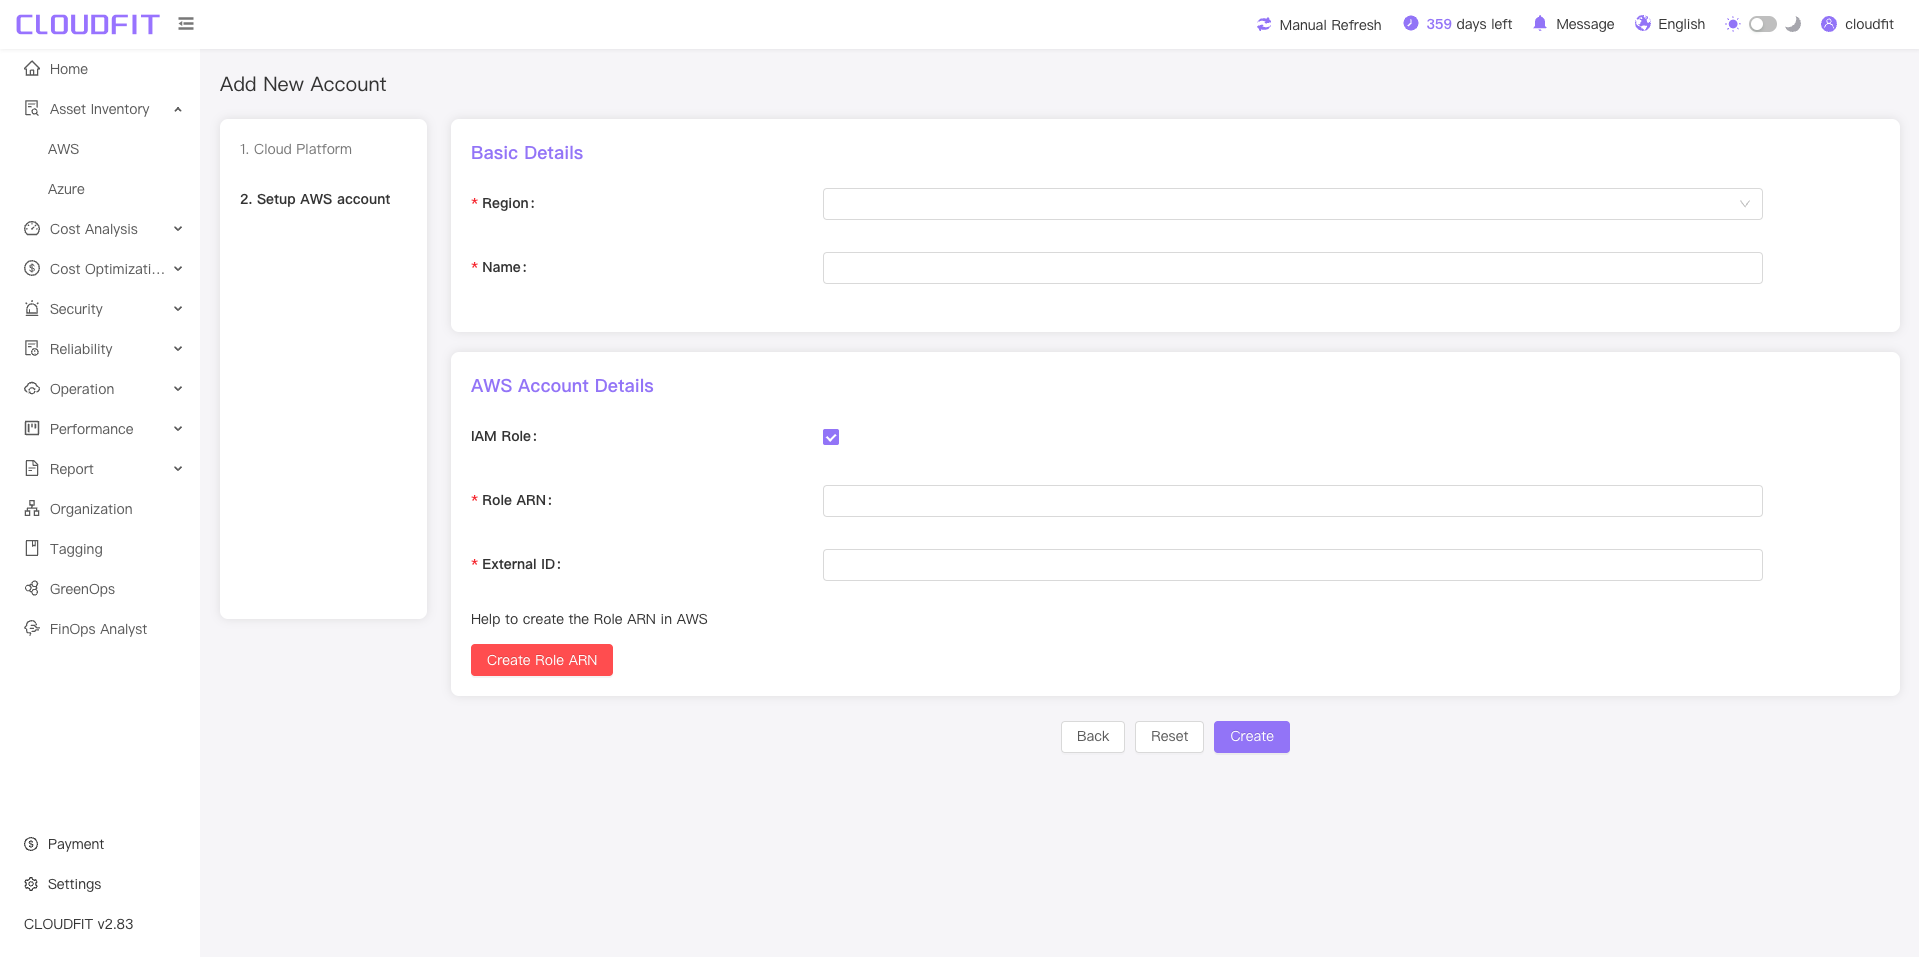Expand the Performance chevron
This screenshot has height=957, width=1919.
[x=178, y=429]
